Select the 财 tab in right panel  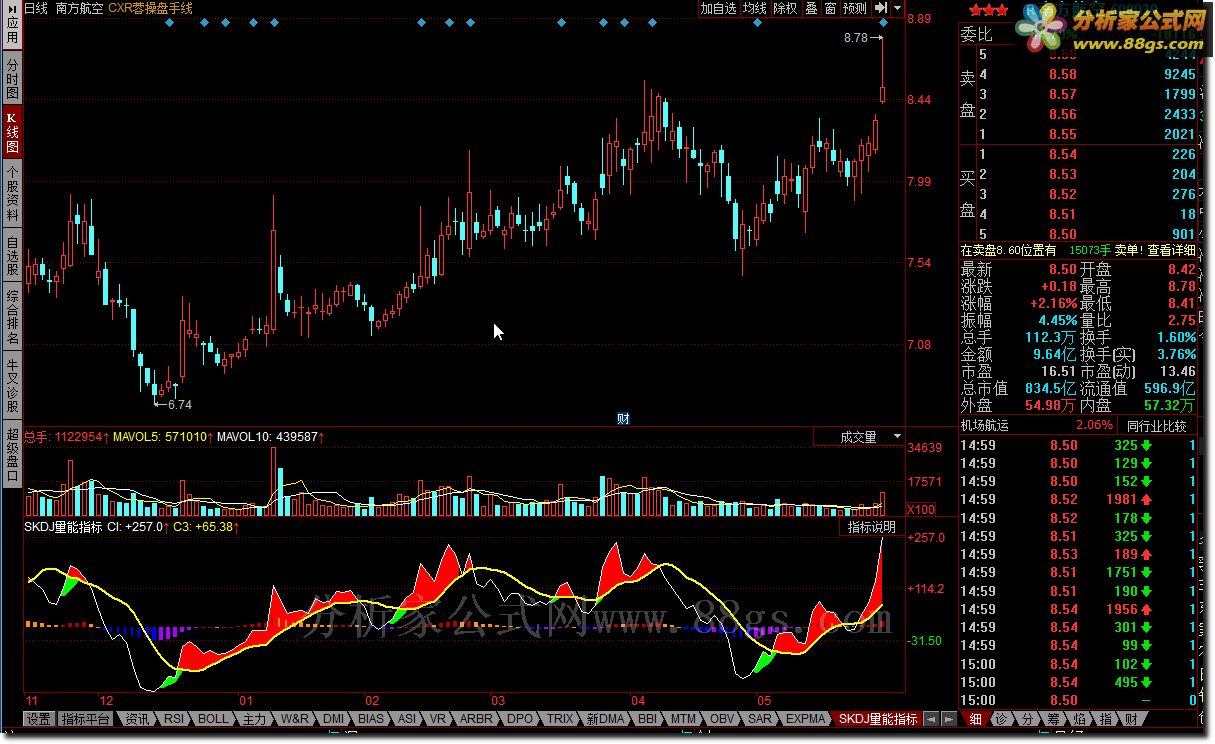tap(1131, 719)
